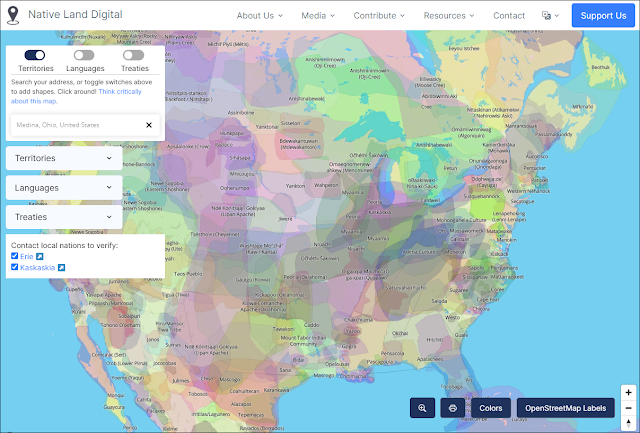Click the Yavapai Apache map label
The width and height of the screenshot is (640, 433).
point(104,295)
